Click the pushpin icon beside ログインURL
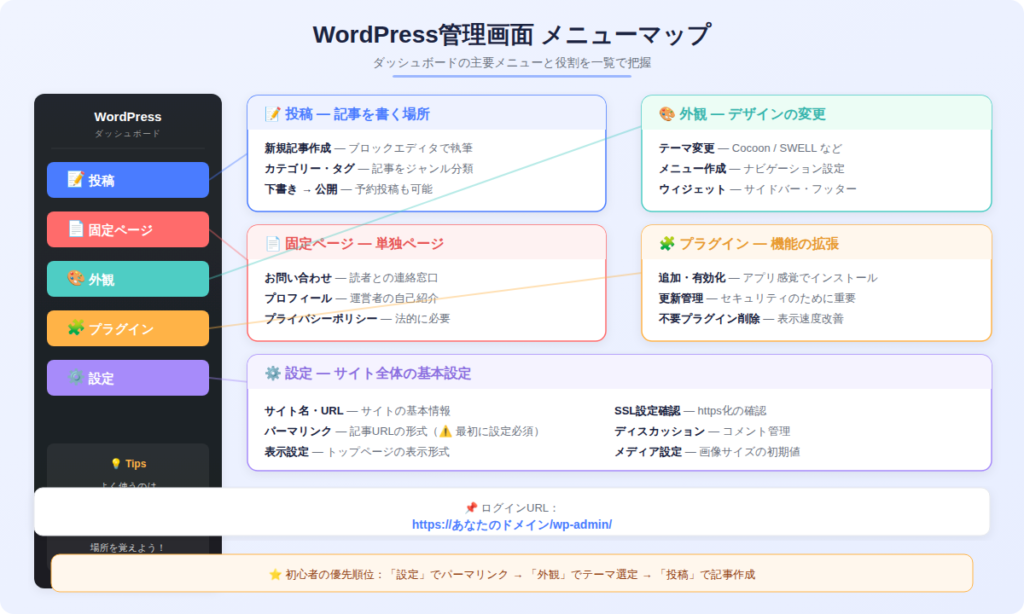Screen dimensions: 1024x614 (x=471, y=508)
